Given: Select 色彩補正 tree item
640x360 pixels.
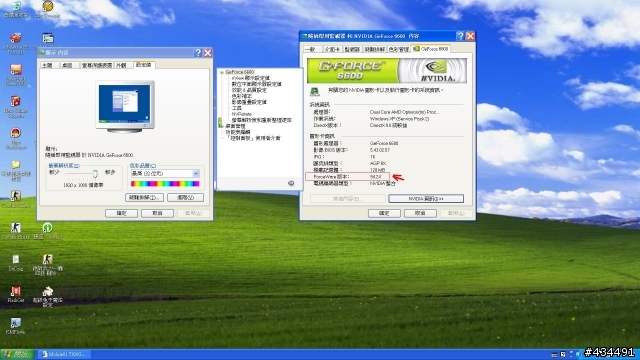Looking at the screenshot, I should click(x=242, y=96).
